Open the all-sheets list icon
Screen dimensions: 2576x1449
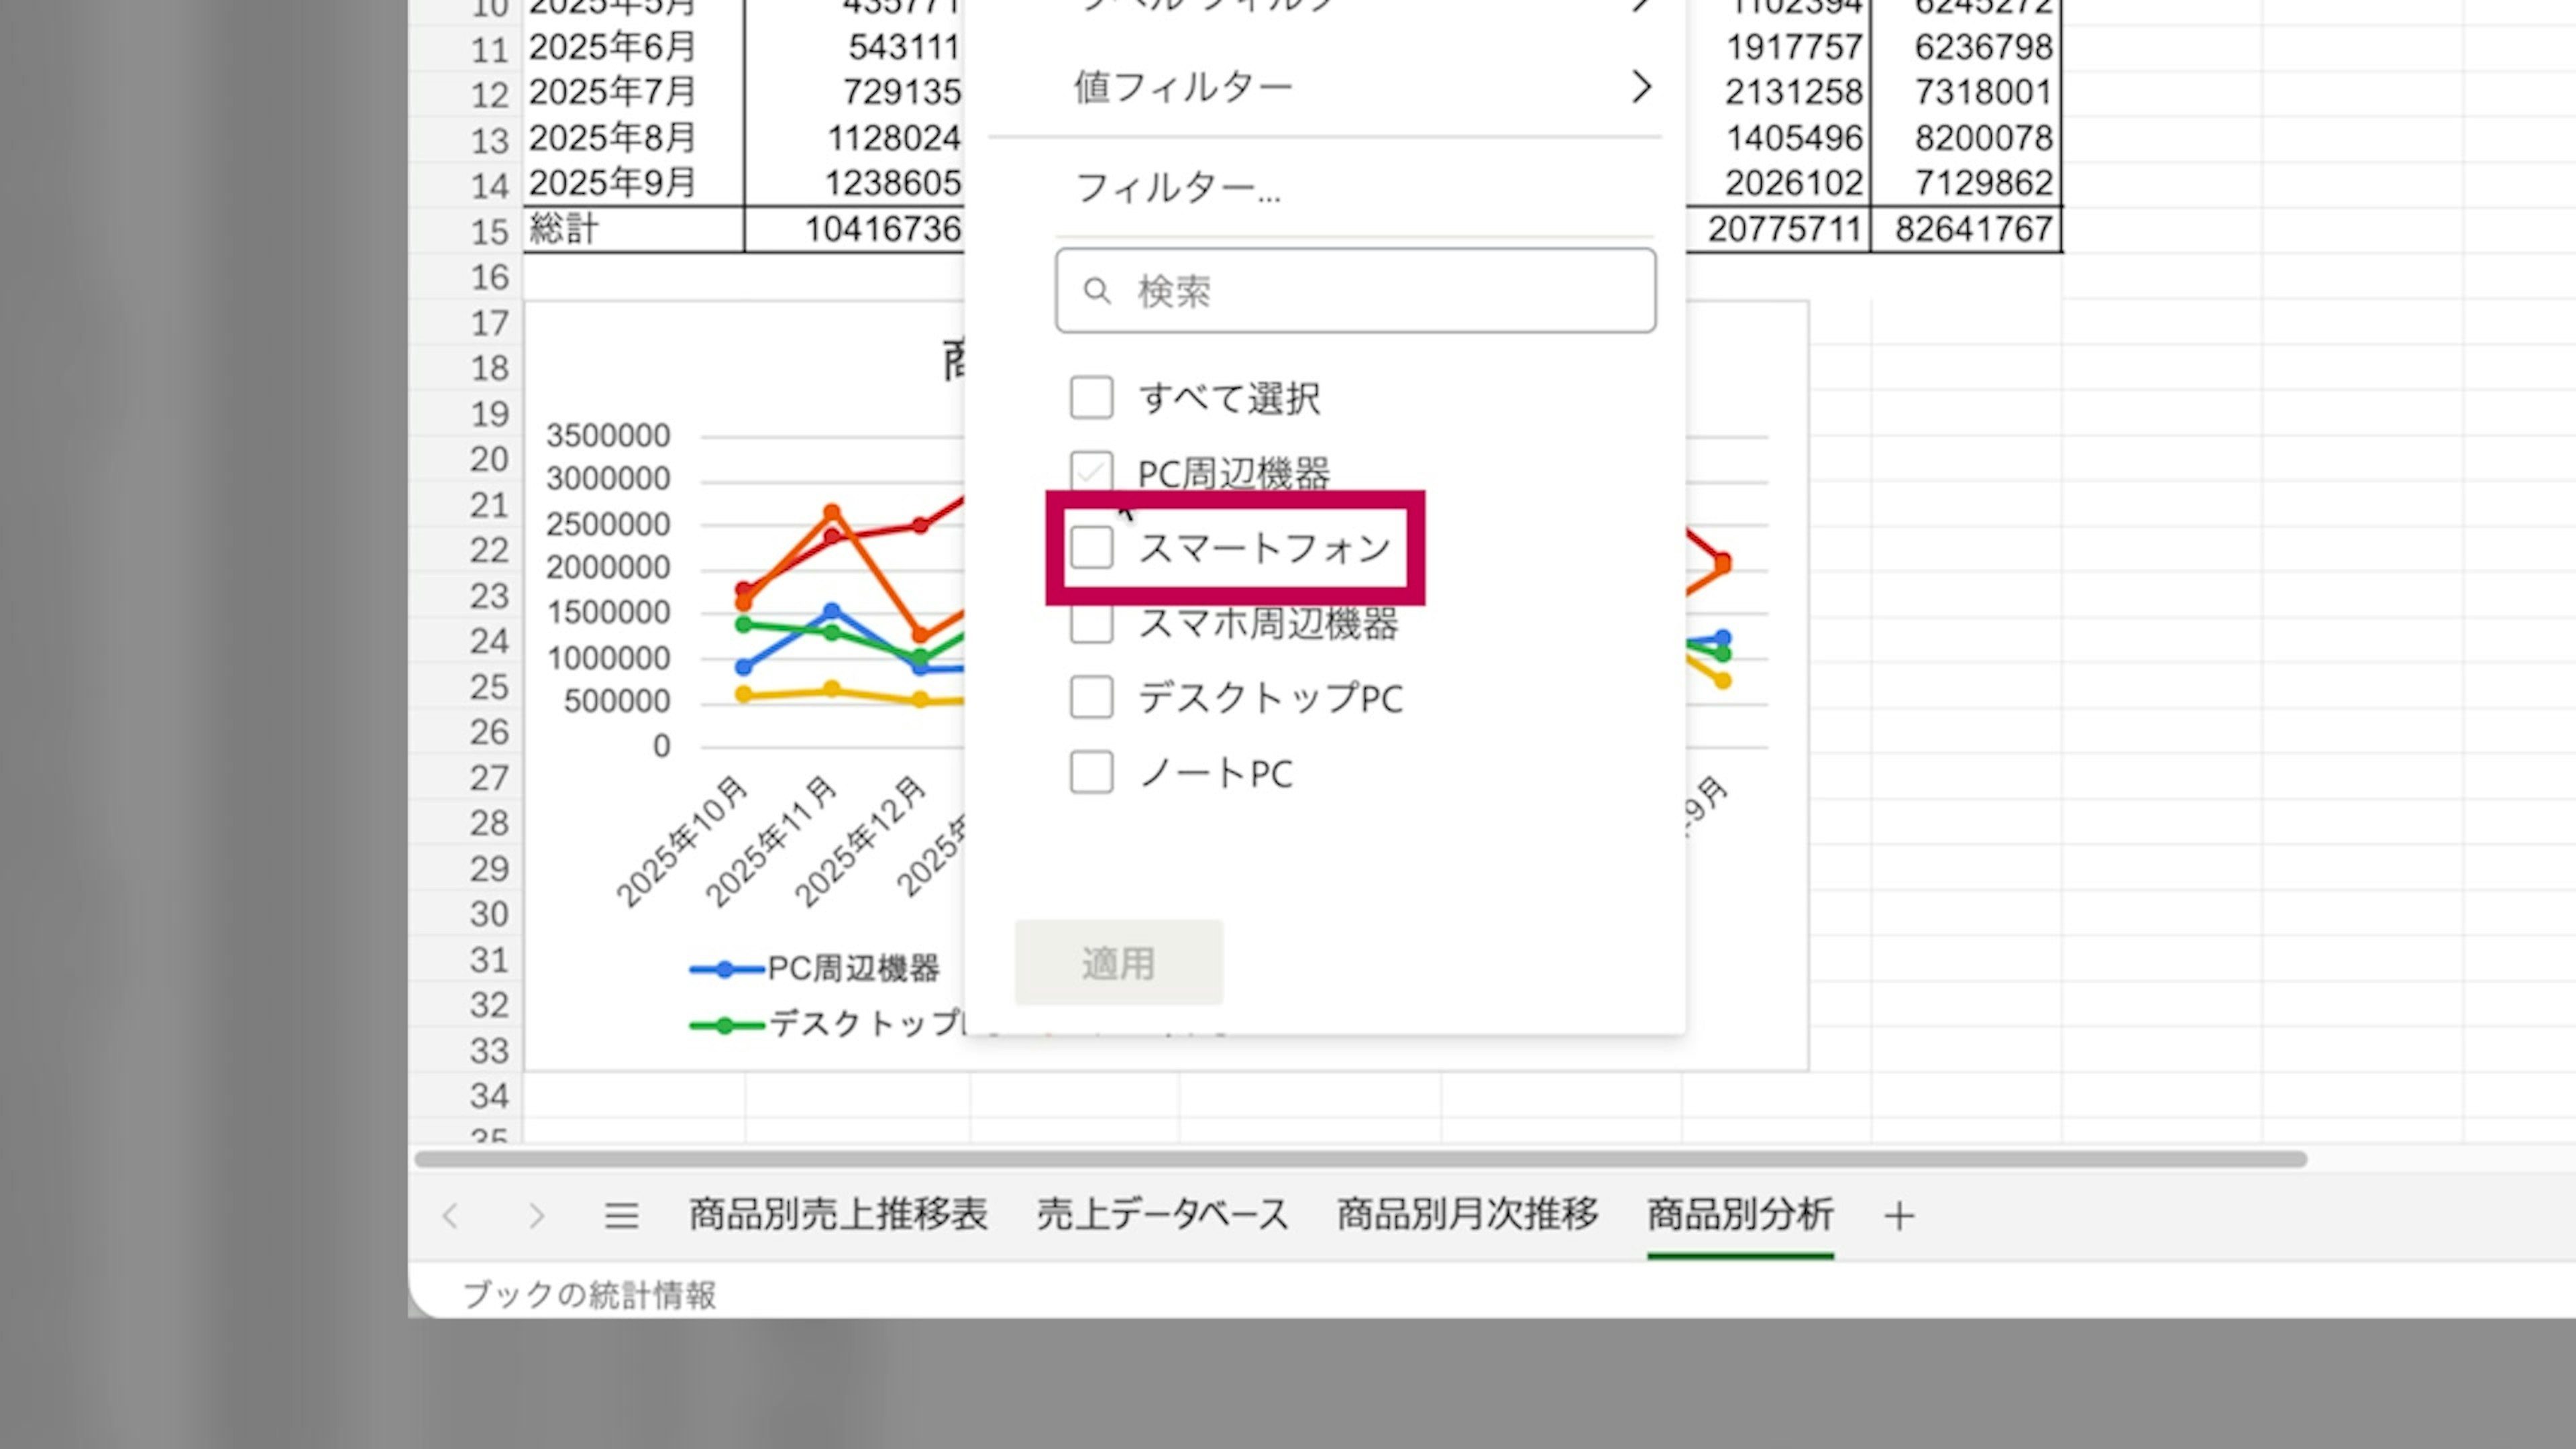621,1216
